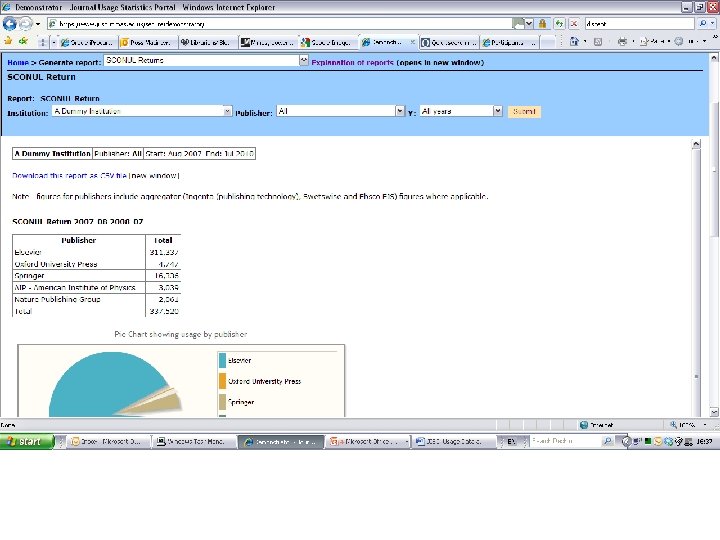
Task: Click the Search Desktop field in taskbar
Action: [x=566, y=441]
